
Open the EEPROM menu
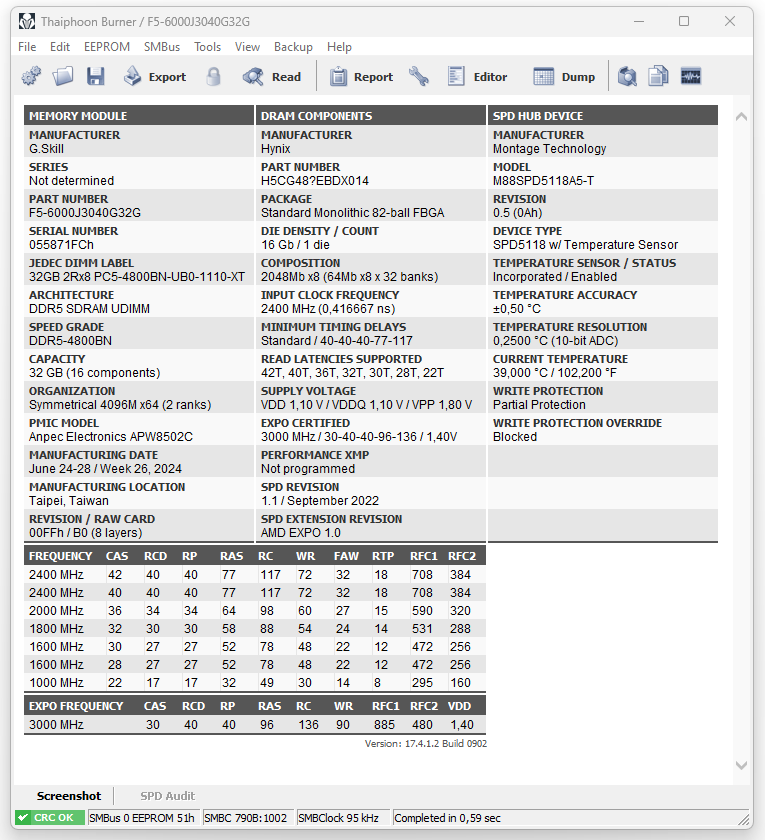(107, 47)
